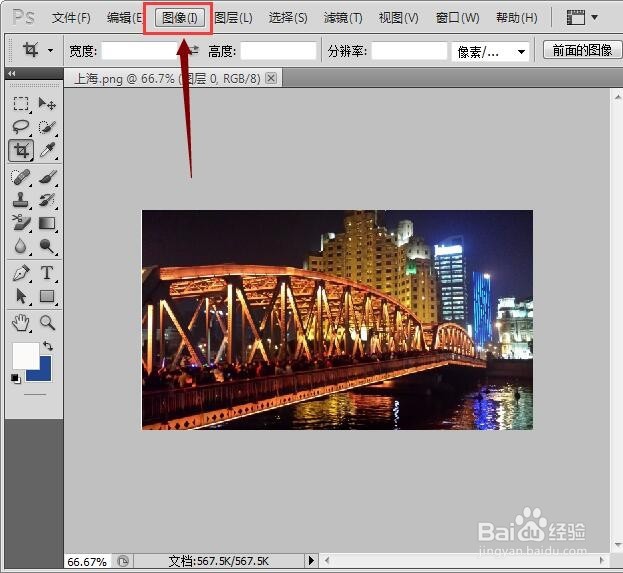Screen dimensions: 623x573
Task: Select the Horizontal Type tool
Action: (47, 273)
